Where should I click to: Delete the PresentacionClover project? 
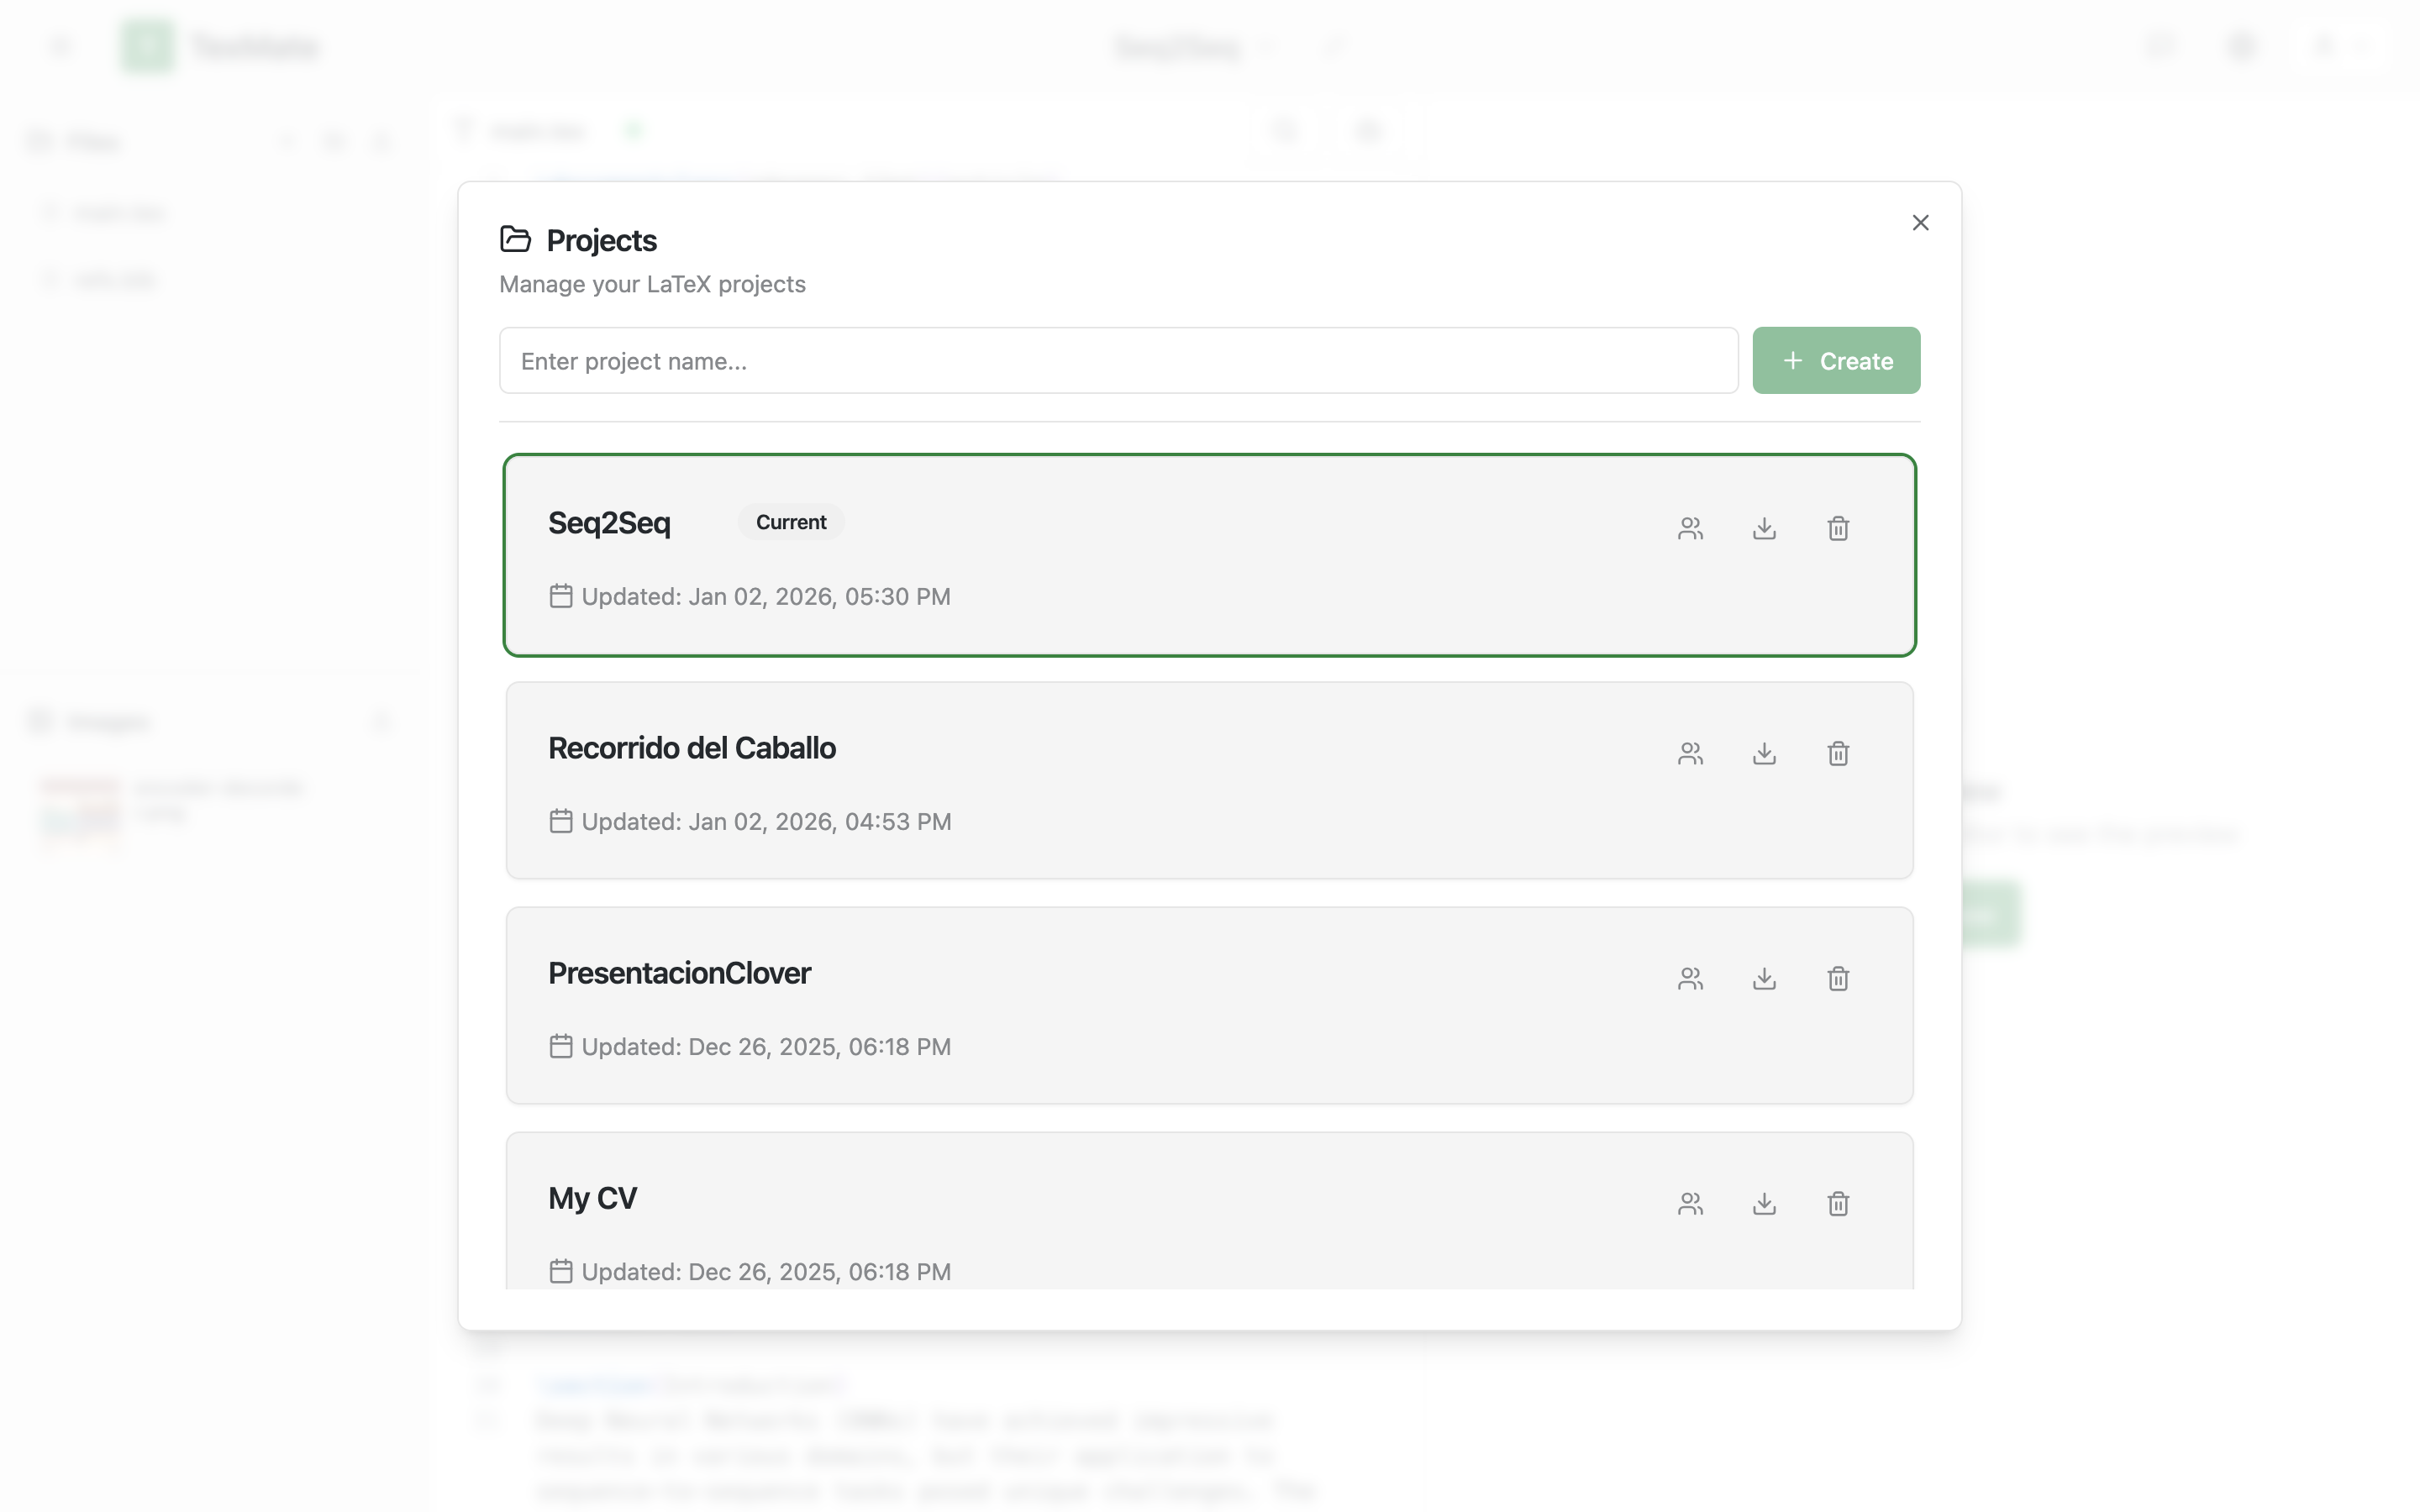click(x=1838, y=978)
